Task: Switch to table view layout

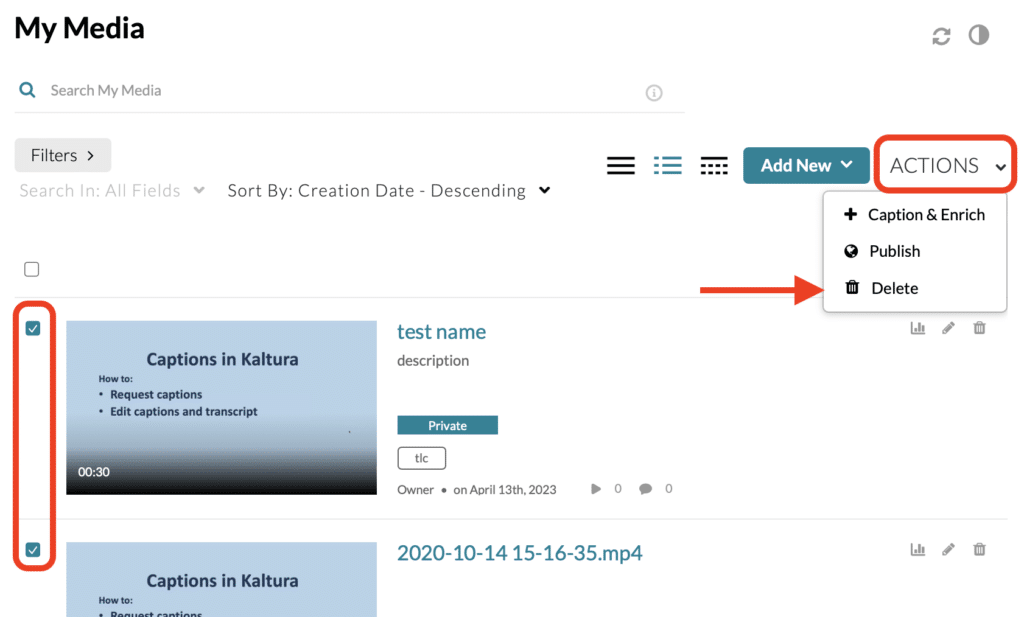Action: coord(714,165)
